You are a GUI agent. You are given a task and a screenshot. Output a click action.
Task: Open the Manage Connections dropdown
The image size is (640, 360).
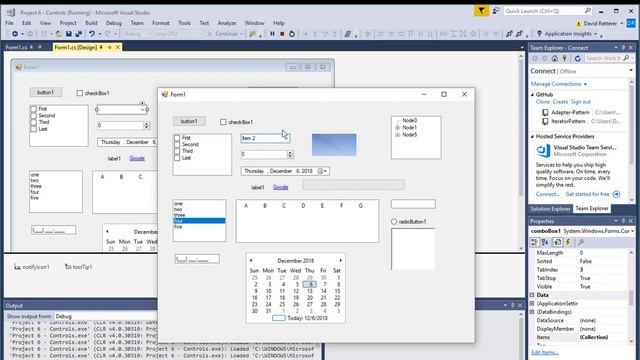pyautogui.click(x=585, y=84)
